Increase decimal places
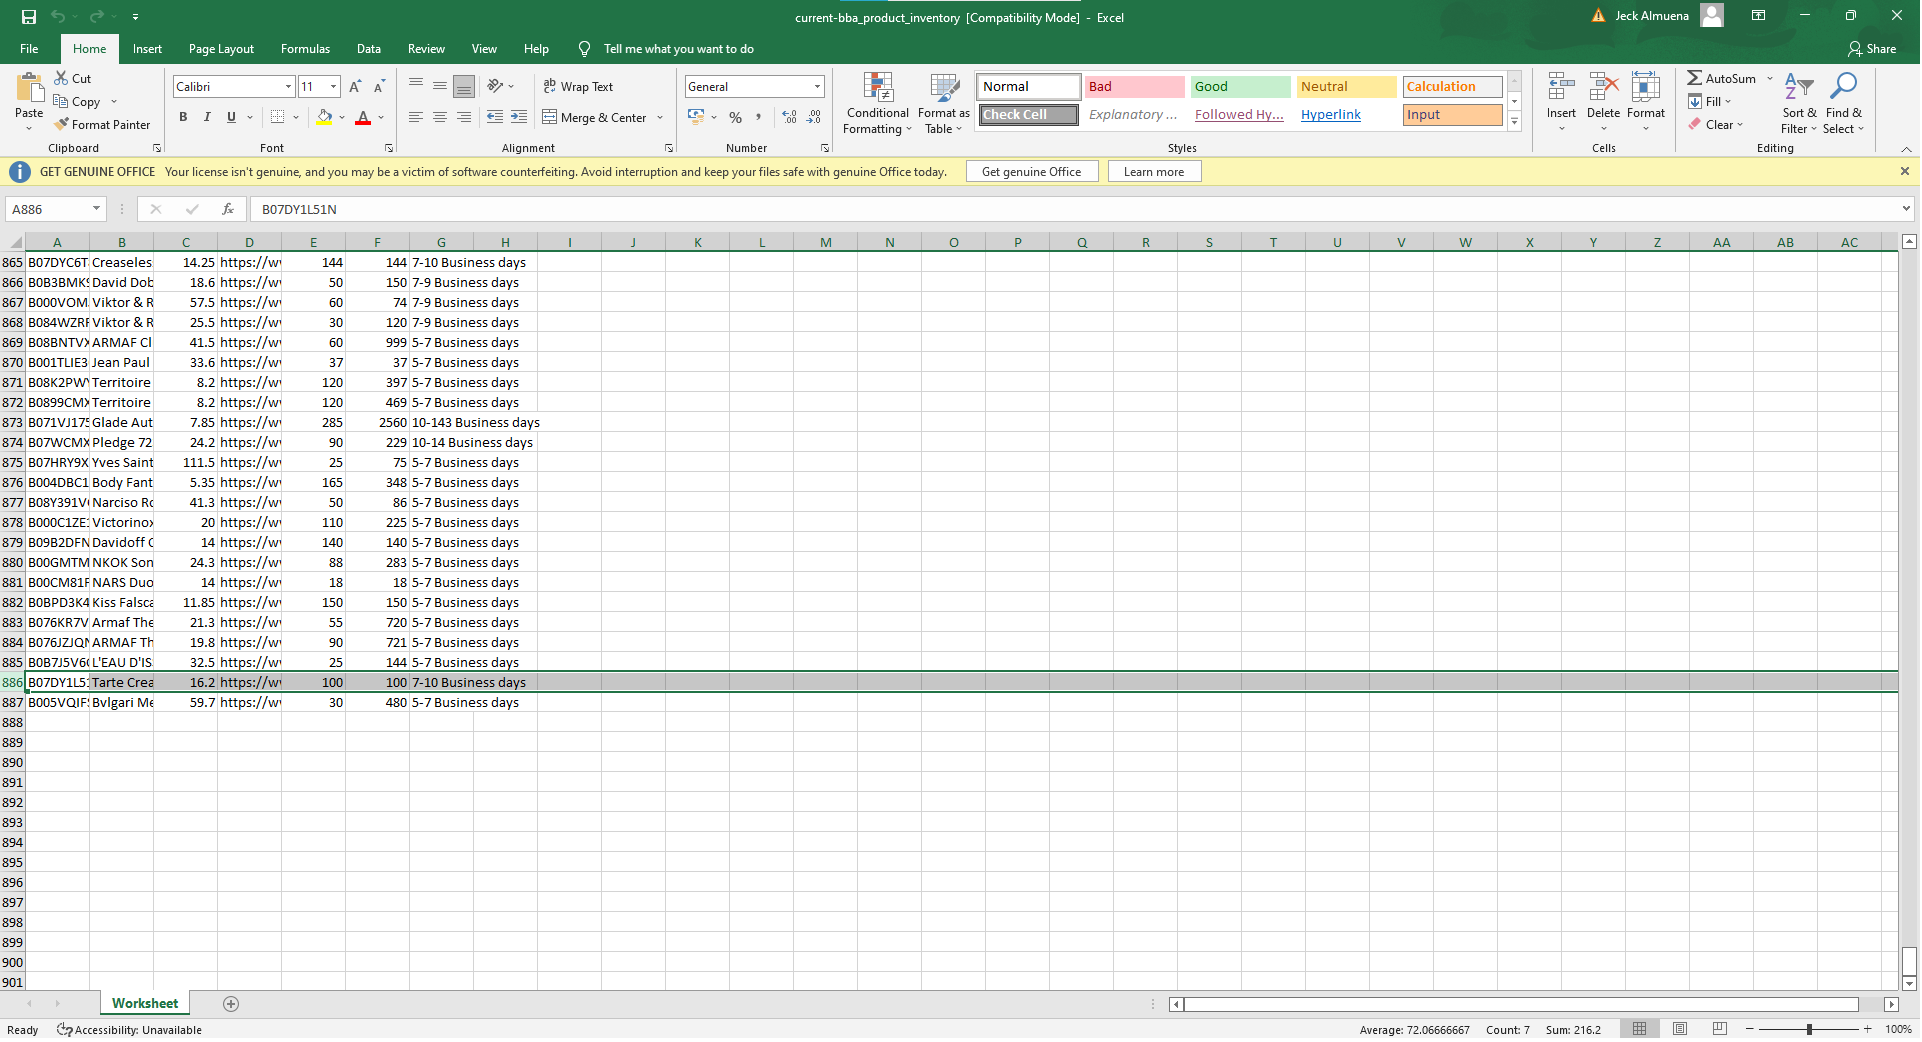 point(790,117)
